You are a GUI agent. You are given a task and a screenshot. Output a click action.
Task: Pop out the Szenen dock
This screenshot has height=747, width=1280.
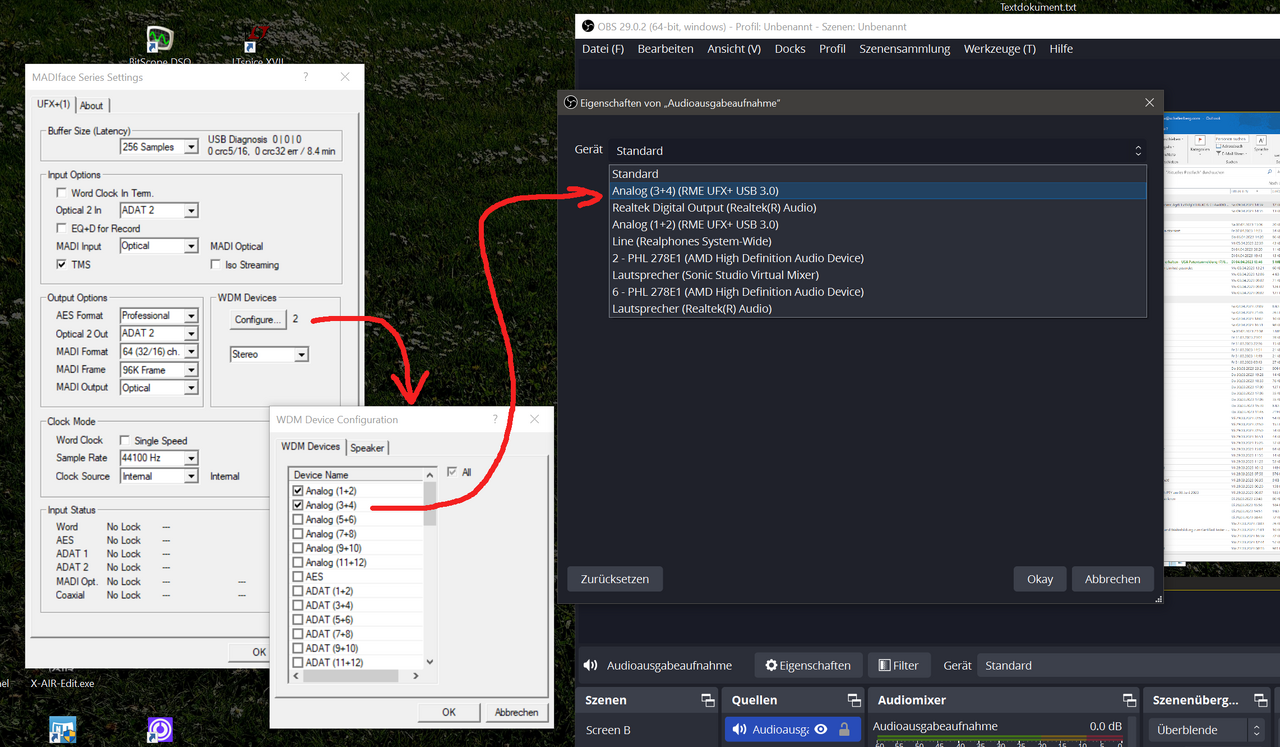(707, 700)
